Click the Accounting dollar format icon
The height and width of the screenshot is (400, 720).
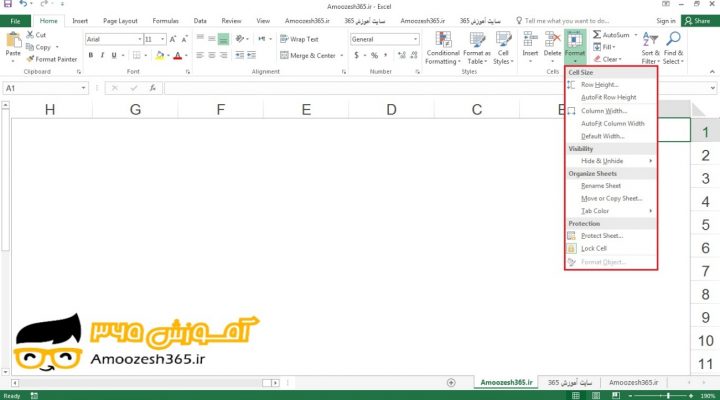point(356,55)
